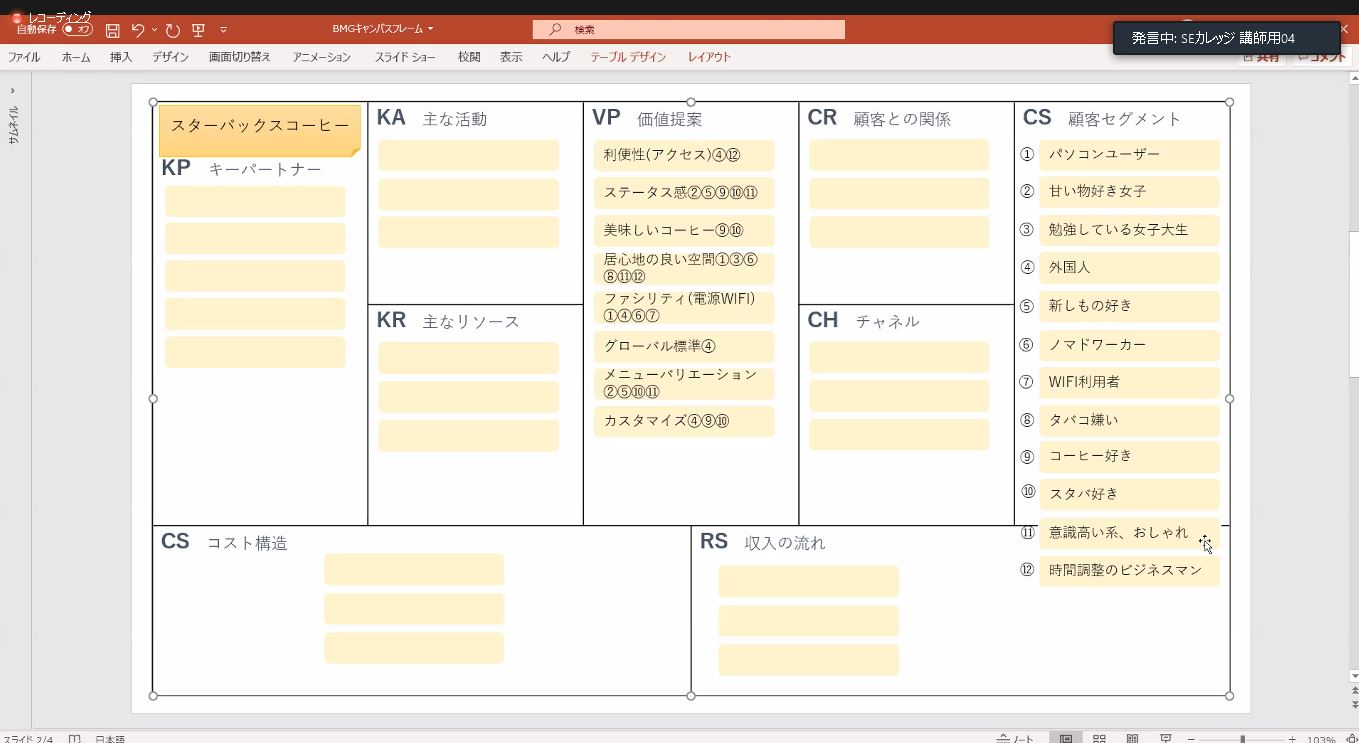Viewport: 1359px width, 743px height.
Task: Click the ノート notes button in status bar
Action: [1016, 739]
